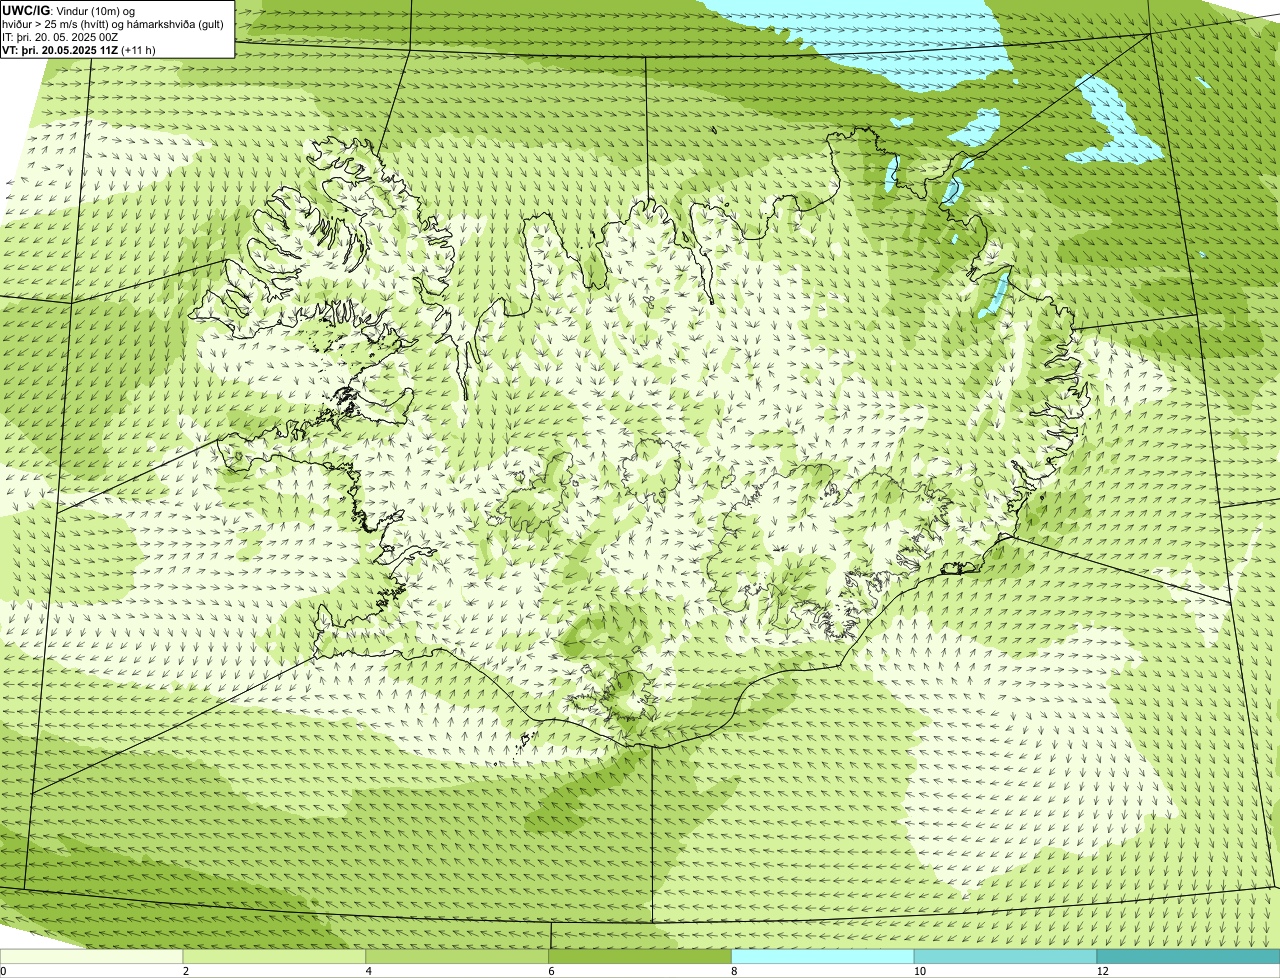The image size is (1280, 978).
Task: Click the palest 0–2 m/s color bar segment
Action: coord(92,956)
